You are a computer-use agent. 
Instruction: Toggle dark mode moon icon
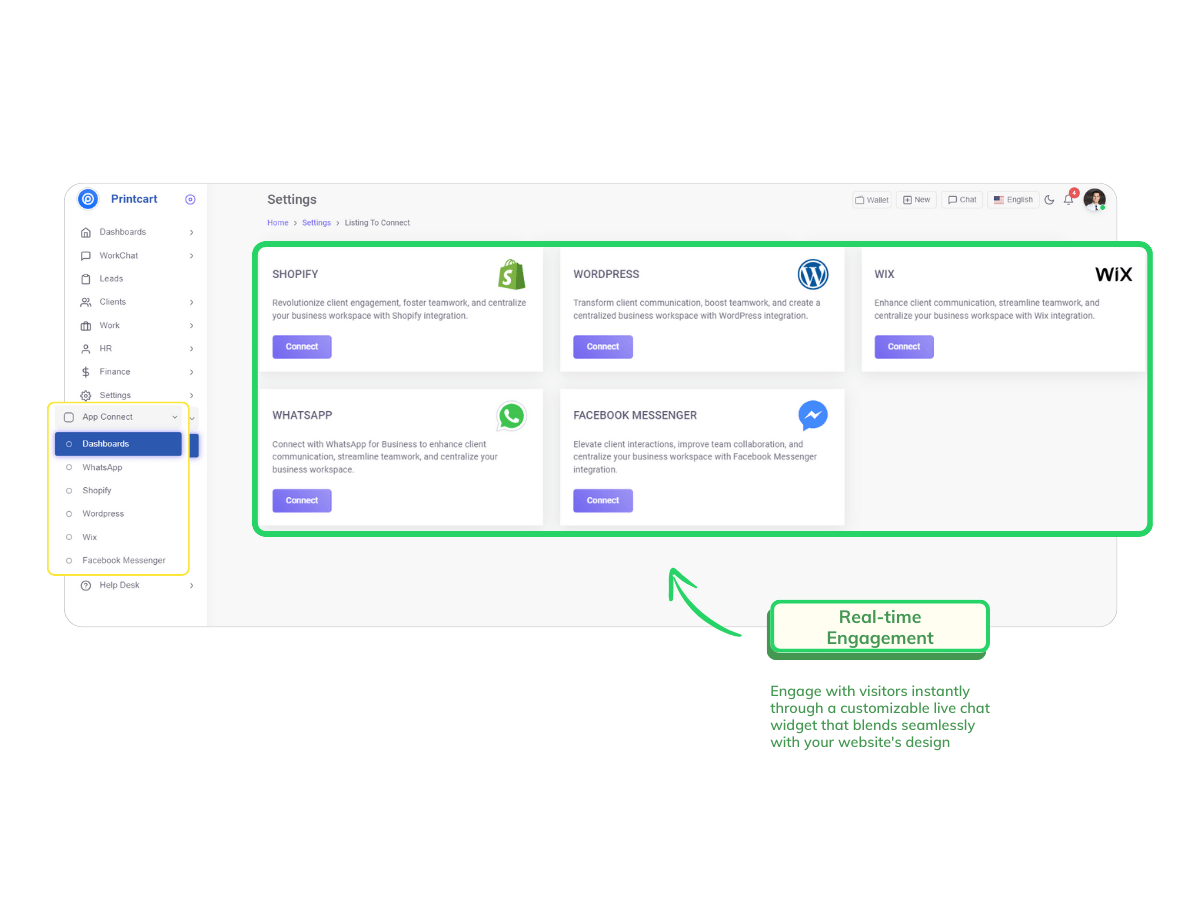pyautogui.click(x=1049, y=200)
